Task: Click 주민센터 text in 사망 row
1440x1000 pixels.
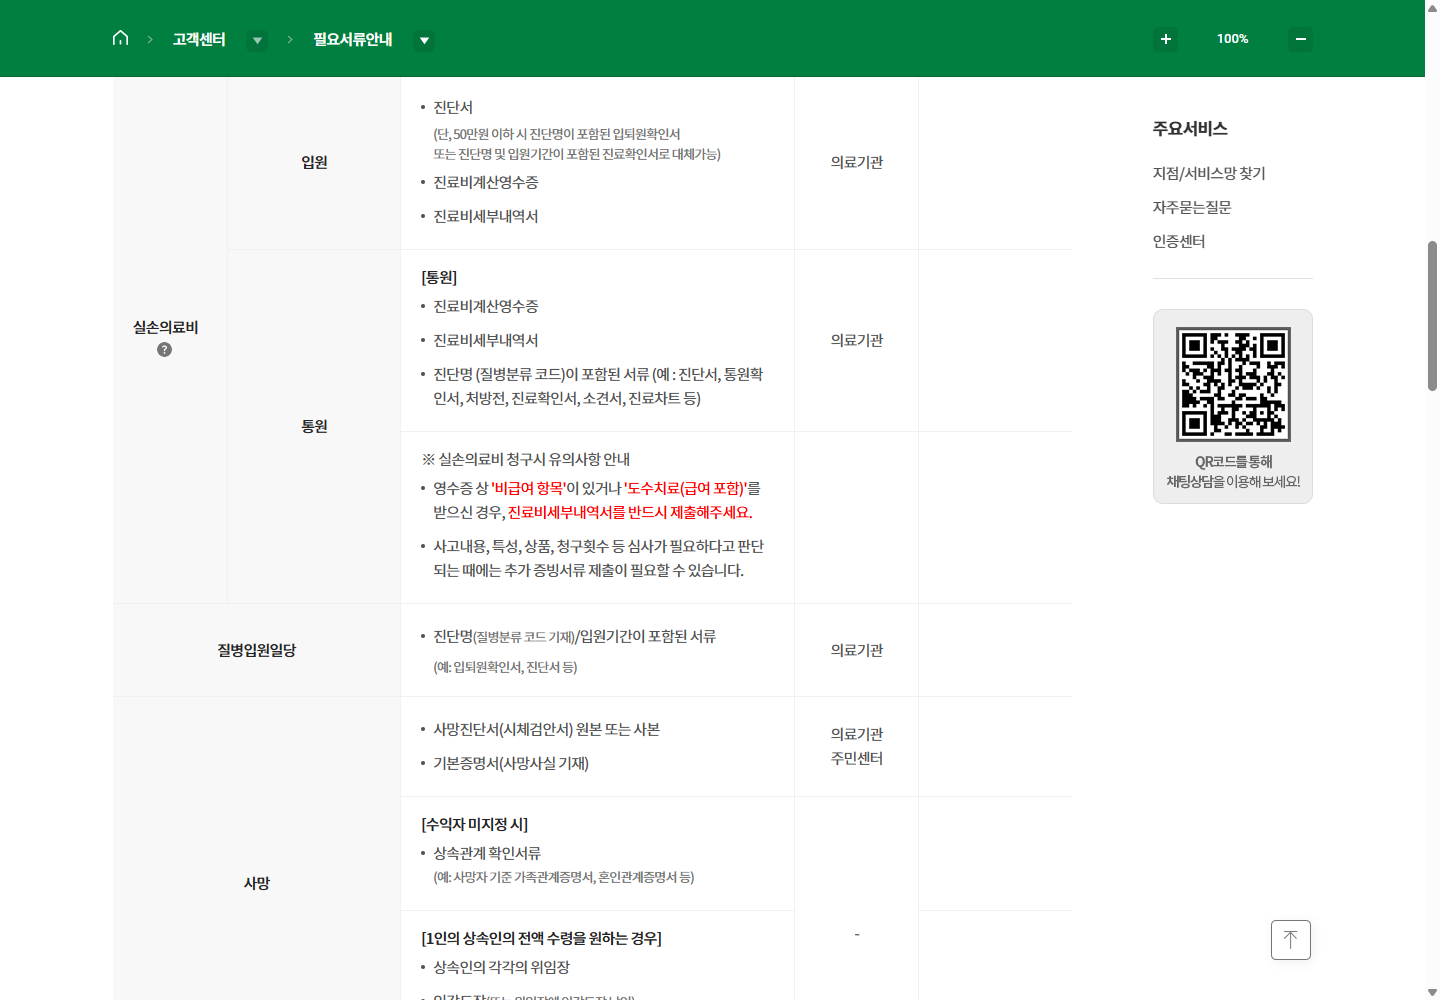Action: coord(857,758)
